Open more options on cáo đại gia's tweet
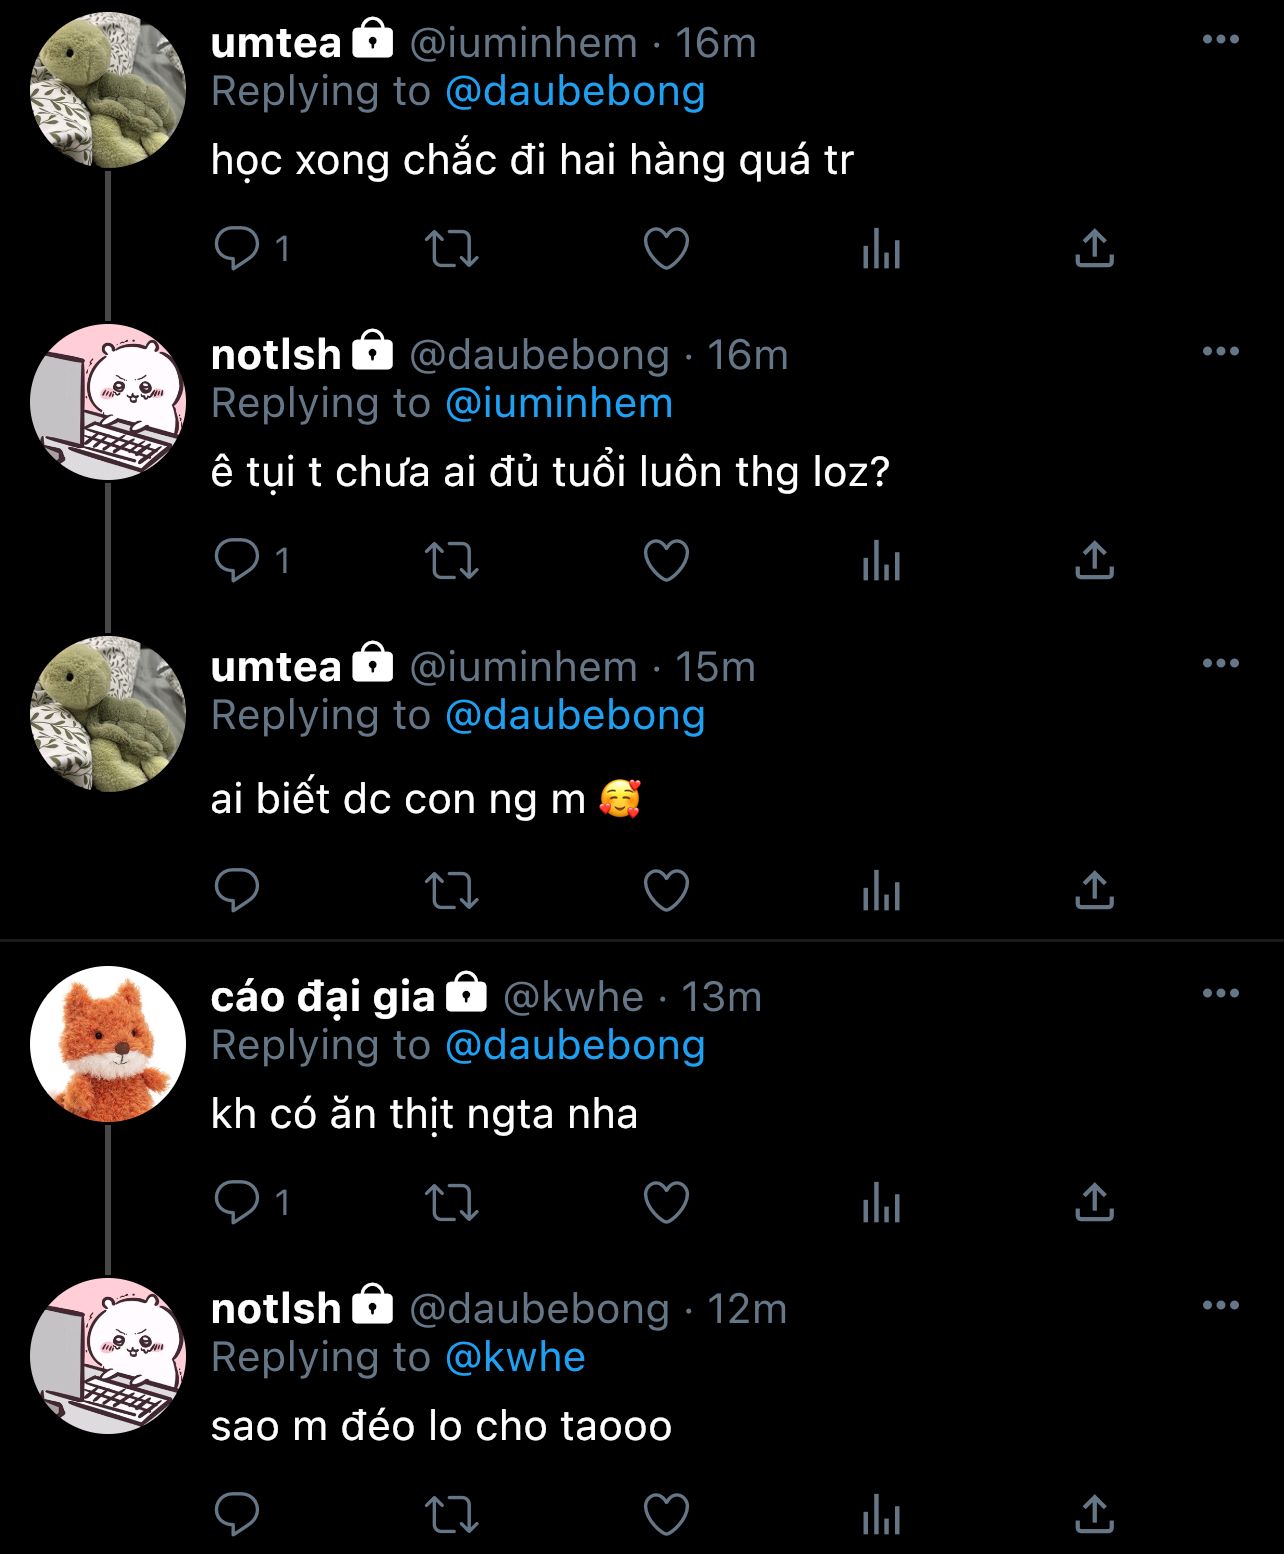Screen dimensions: 1284x1554 (x=1220, y=994)
